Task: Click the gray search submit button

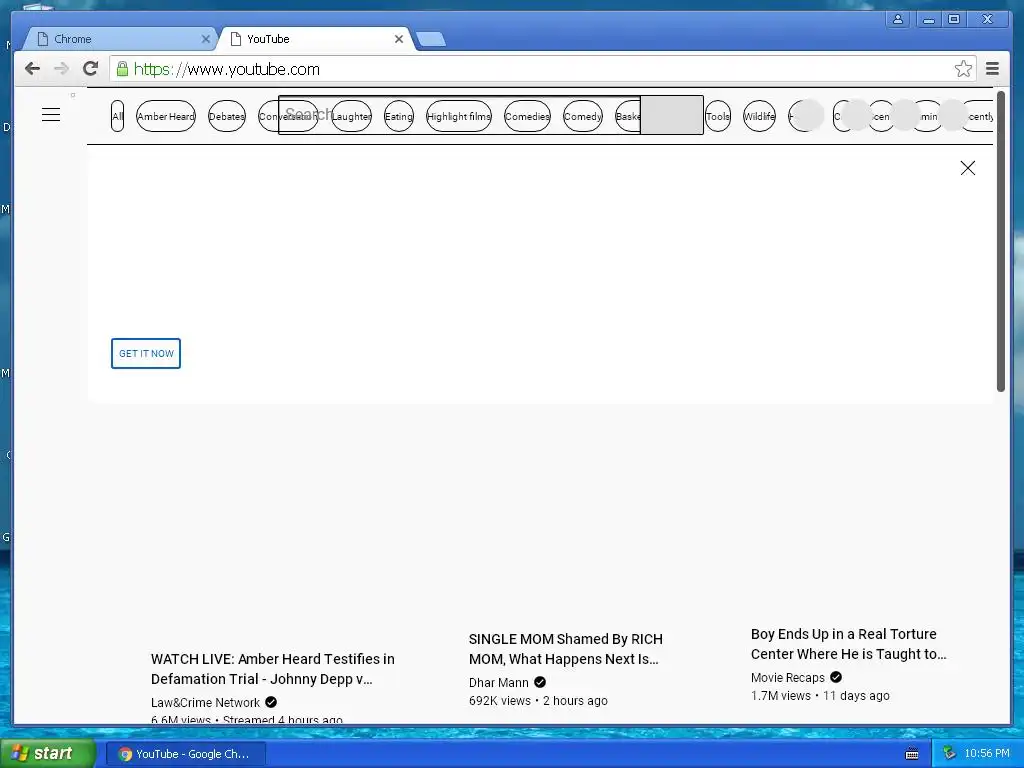Action: point(672,115)
